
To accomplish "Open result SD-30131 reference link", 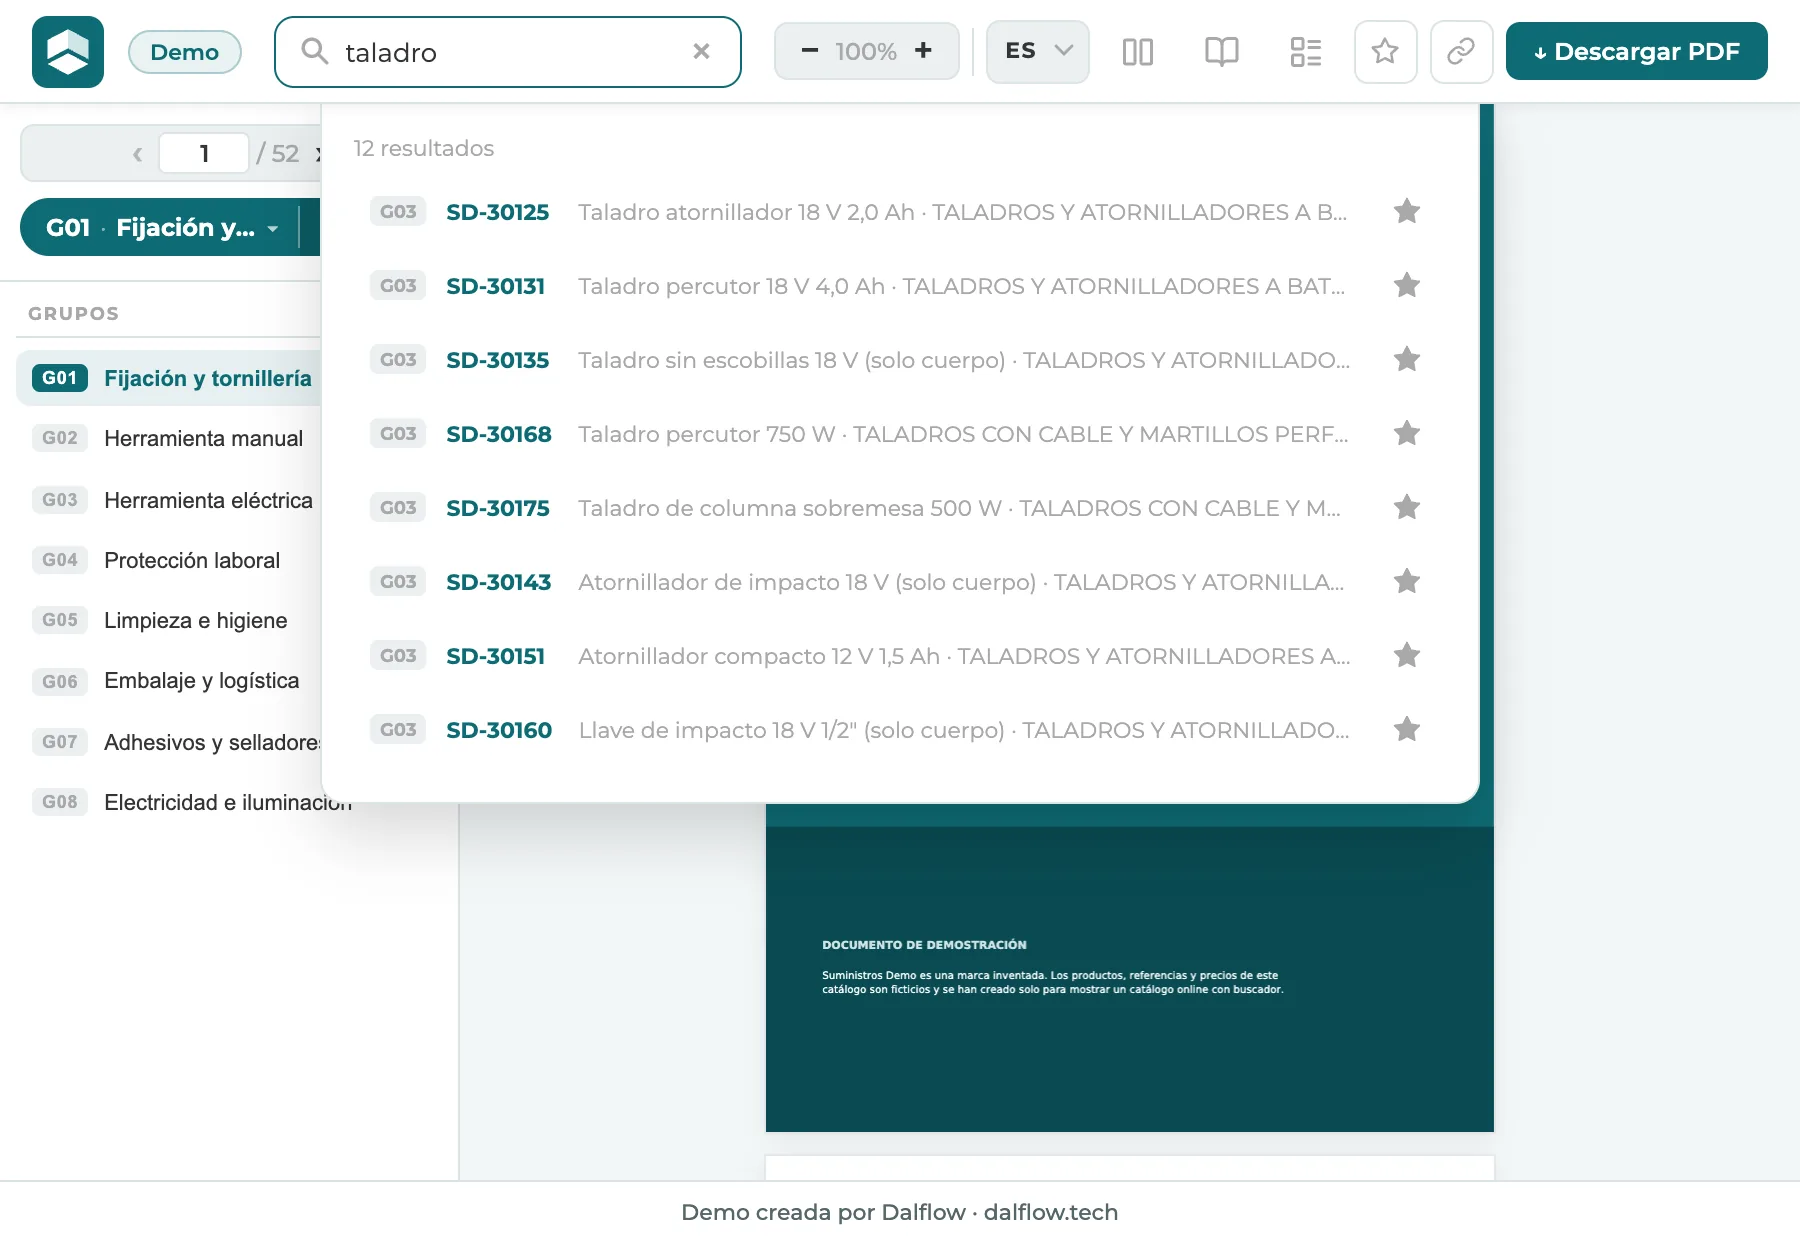I will tap(496, 286).
